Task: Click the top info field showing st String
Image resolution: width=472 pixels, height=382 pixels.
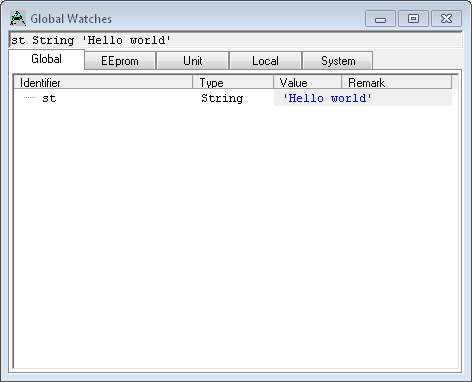Action: 236,40
